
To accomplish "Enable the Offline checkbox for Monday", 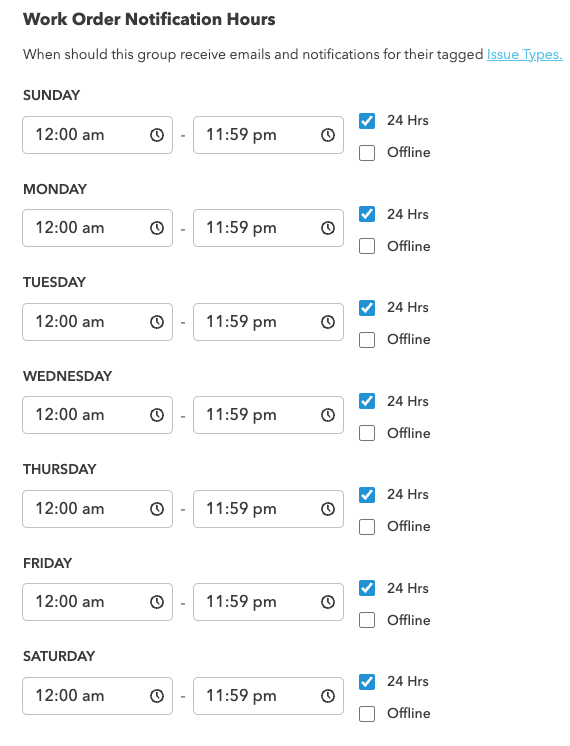I will (367, 246).
